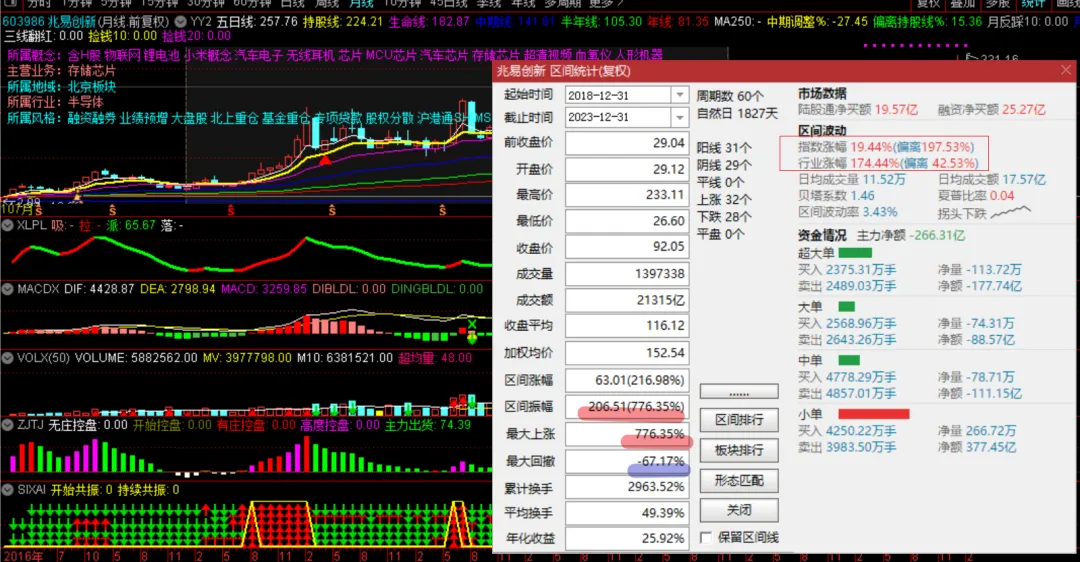1080x562 pixels.
Task: Click the 融资净买额 25.27亿 text
Action: (991, 110)
